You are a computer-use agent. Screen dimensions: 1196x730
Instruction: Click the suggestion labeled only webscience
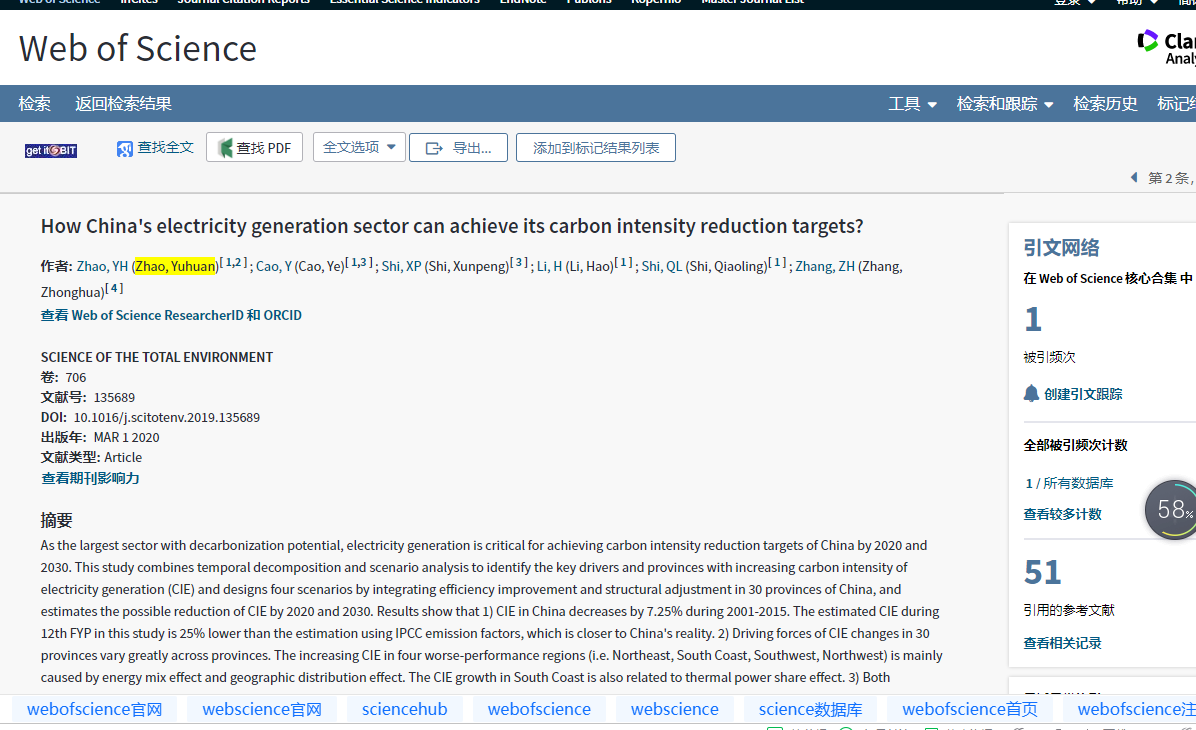[x=674, y=709]
